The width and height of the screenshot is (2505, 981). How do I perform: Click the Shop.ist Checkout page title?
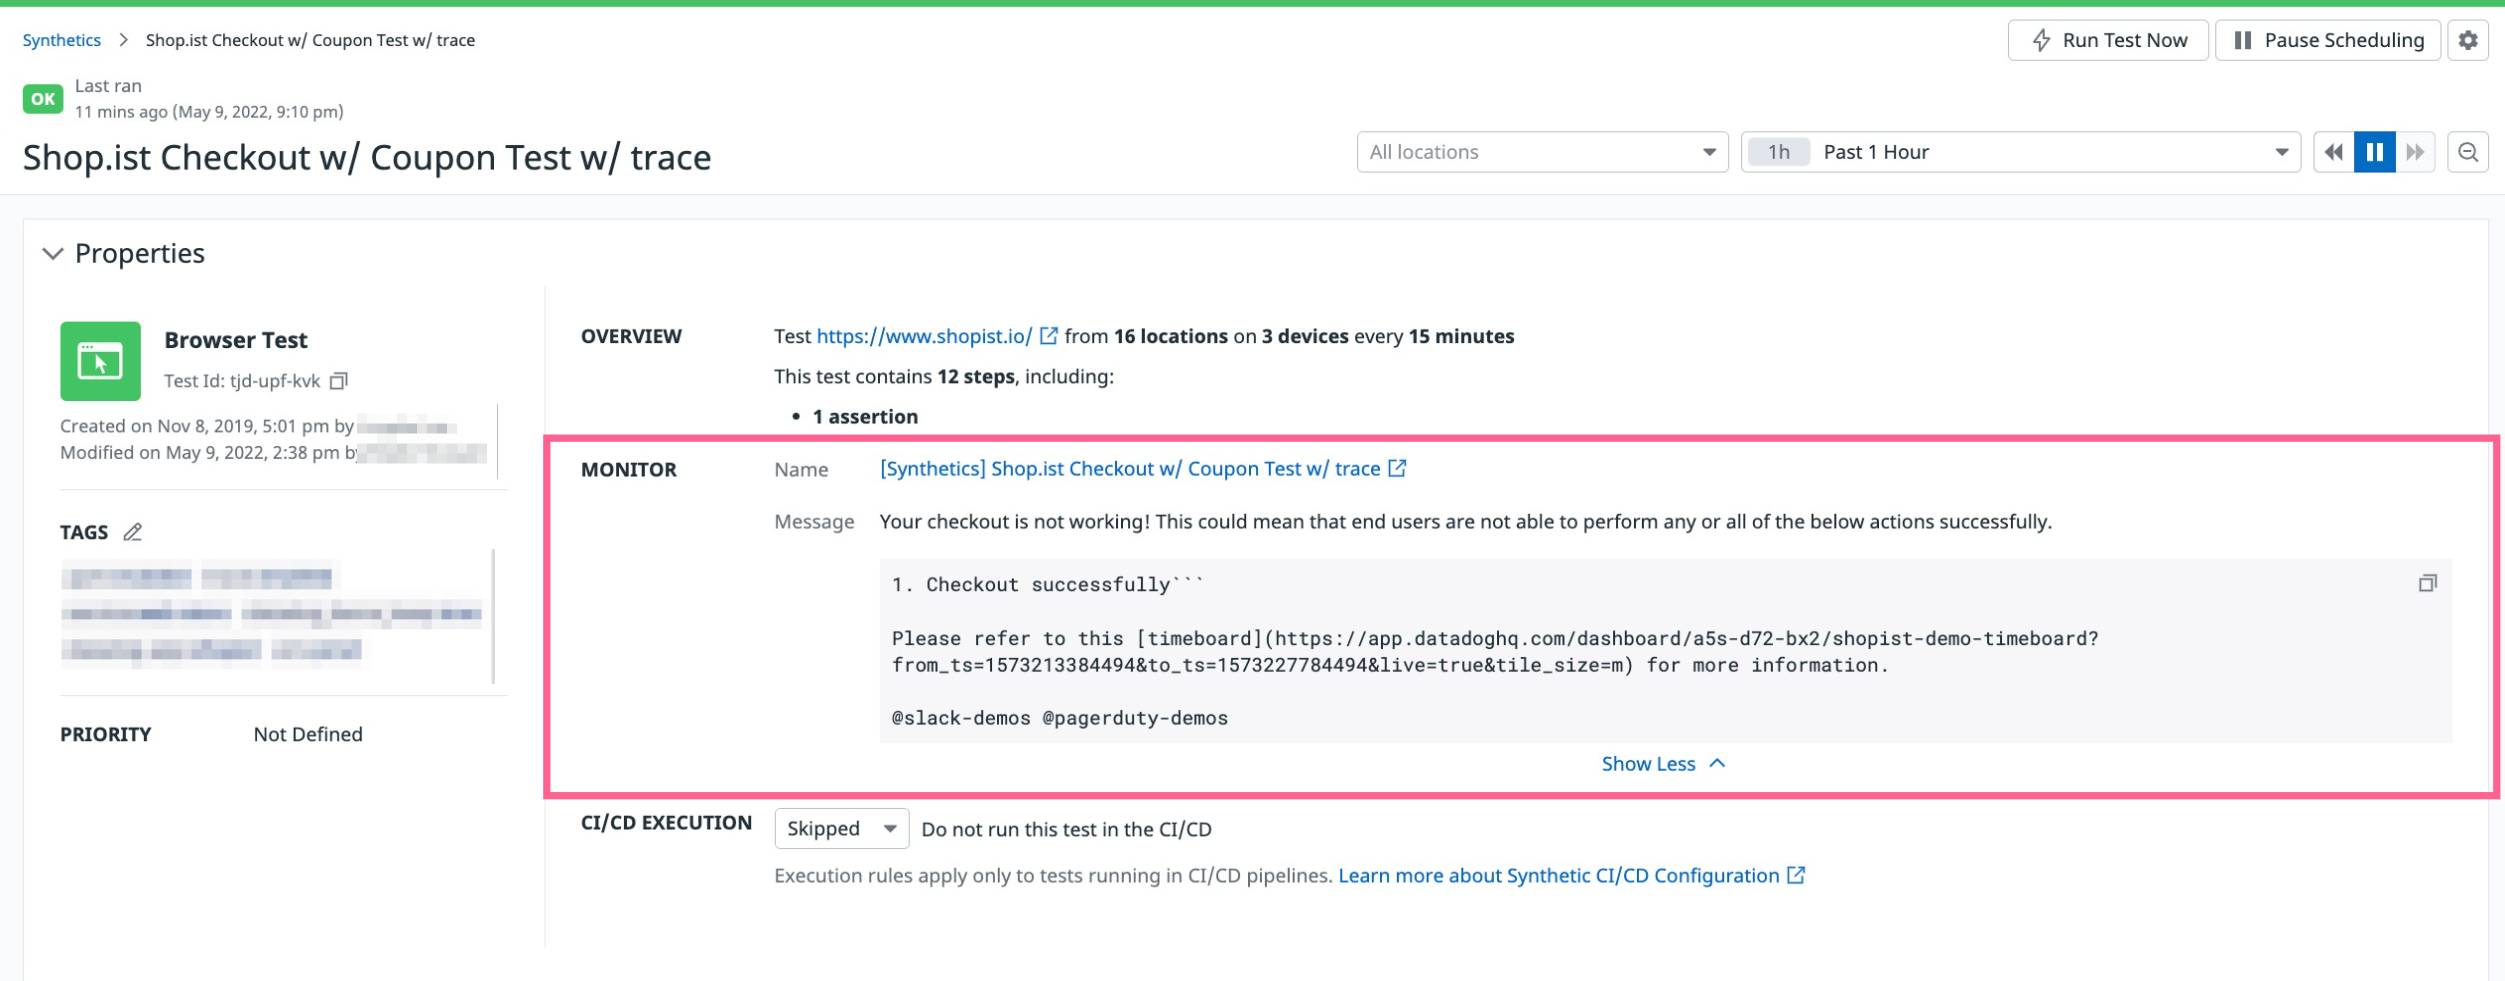367,158
